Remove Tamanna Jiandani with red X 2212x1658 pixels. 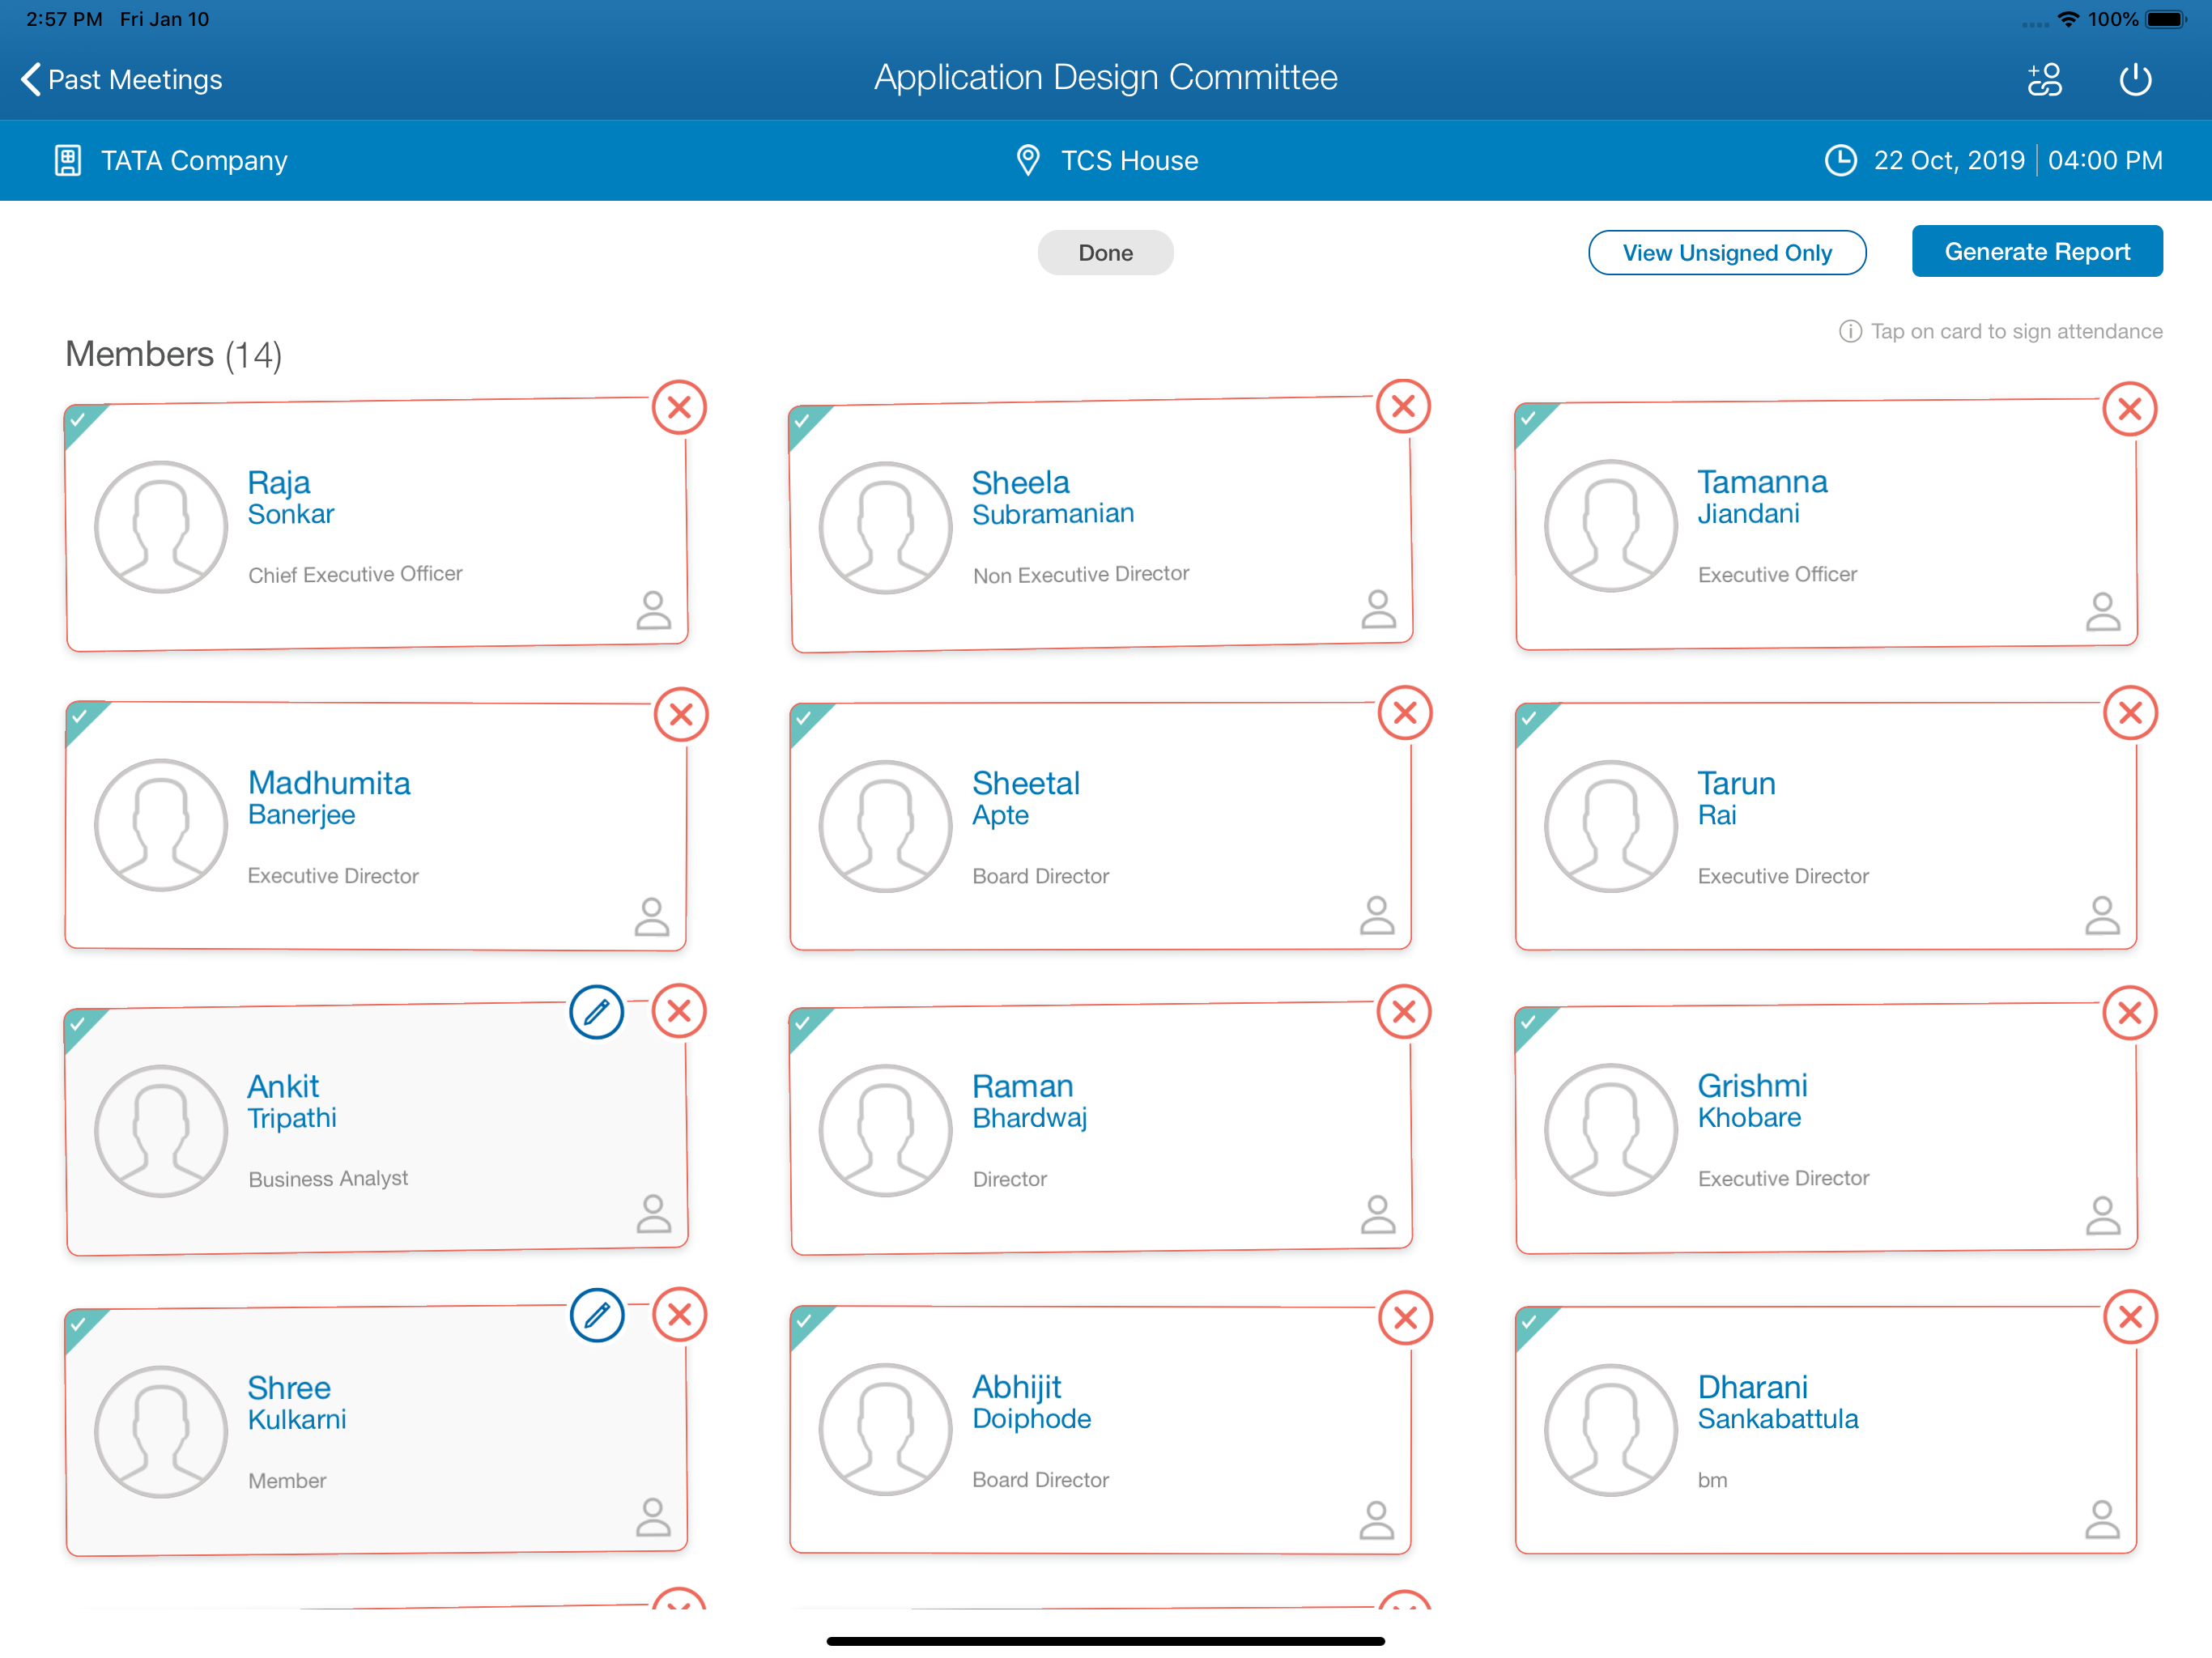click(x=2129, y=408)
